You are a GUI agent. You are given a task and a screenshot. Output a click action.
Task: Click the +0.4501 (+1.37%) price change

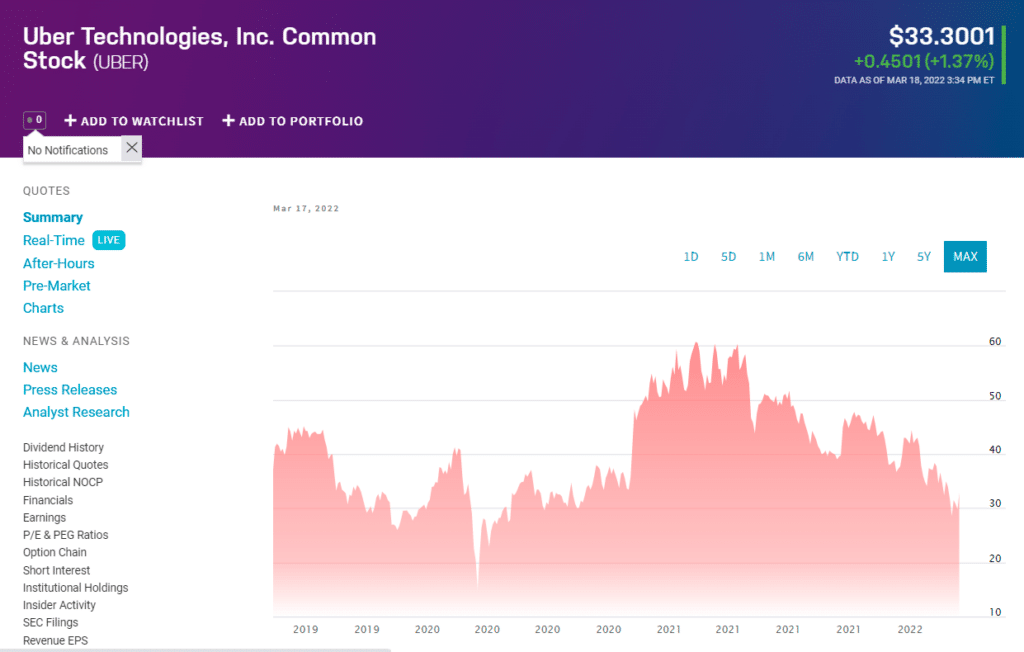(924, 61)
